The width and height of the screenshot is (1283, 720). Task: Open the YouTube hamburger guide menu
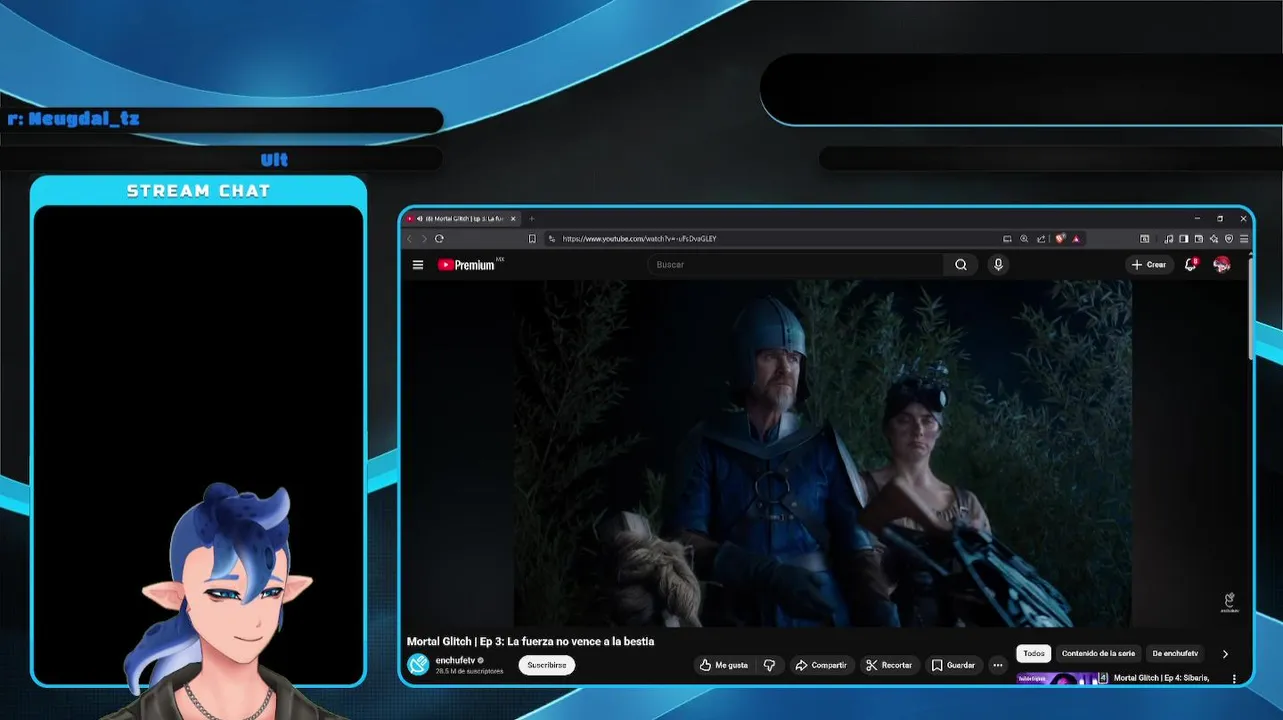pyautogui.click(x=418, y=265)
